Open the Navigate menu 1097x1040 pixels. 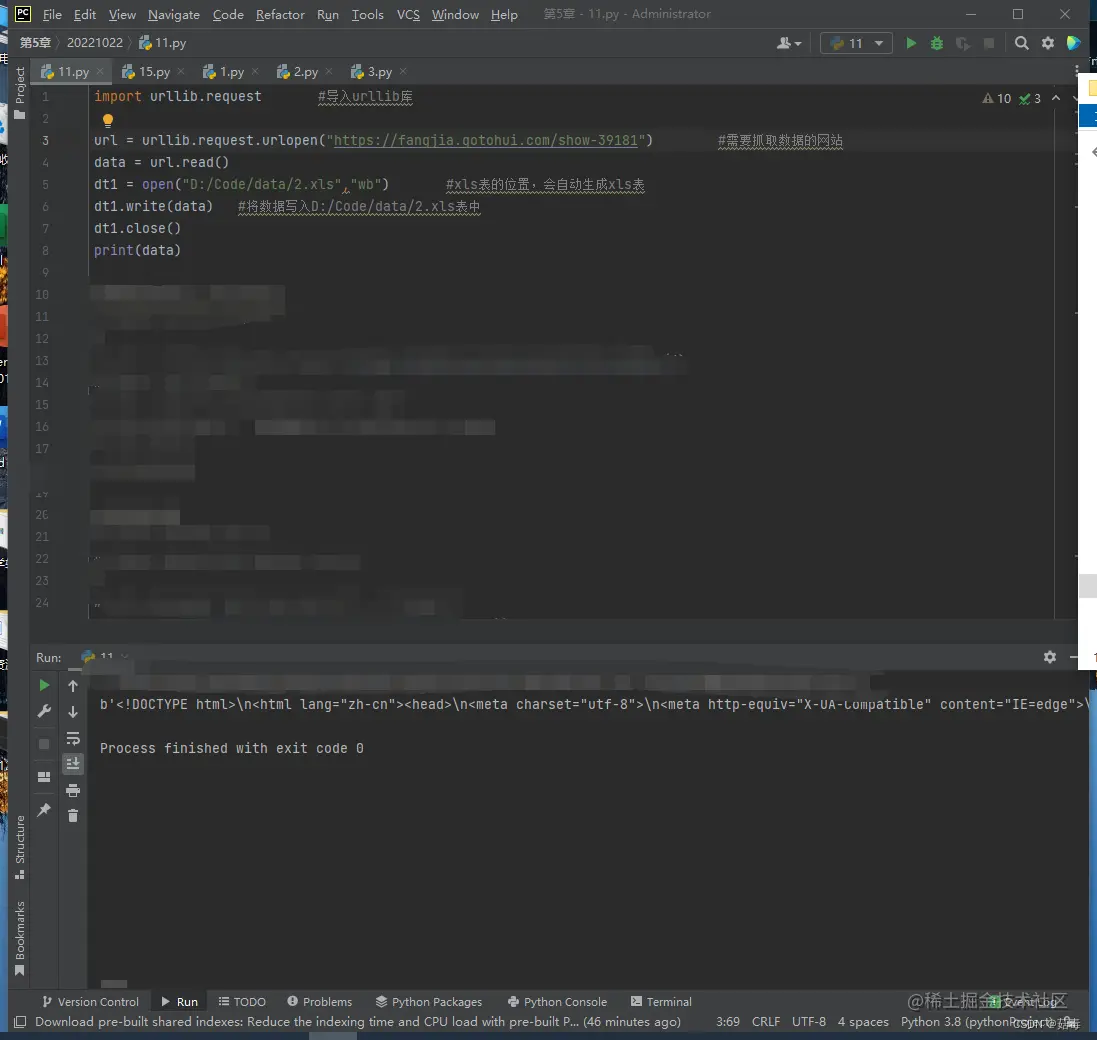[x=174, y=15]
